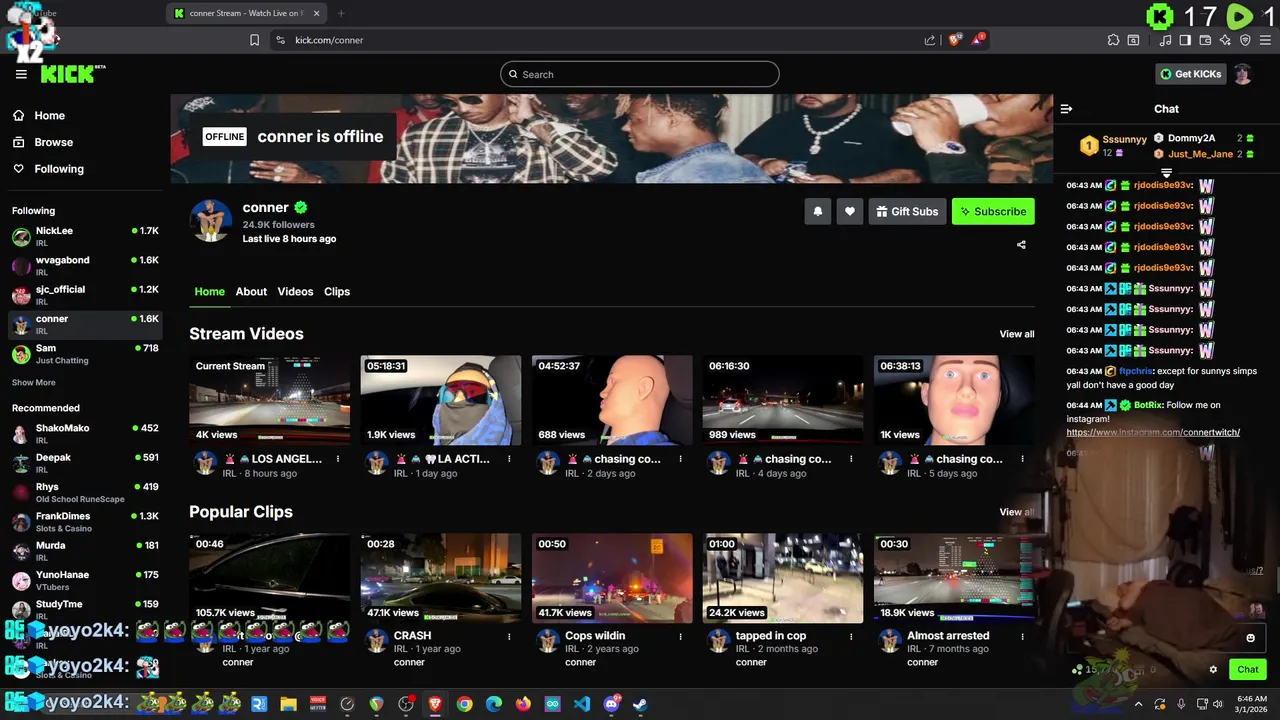Launch Google Chrome from taskbar
This screenshot has height=720, width=1280.
coord(464,704)
